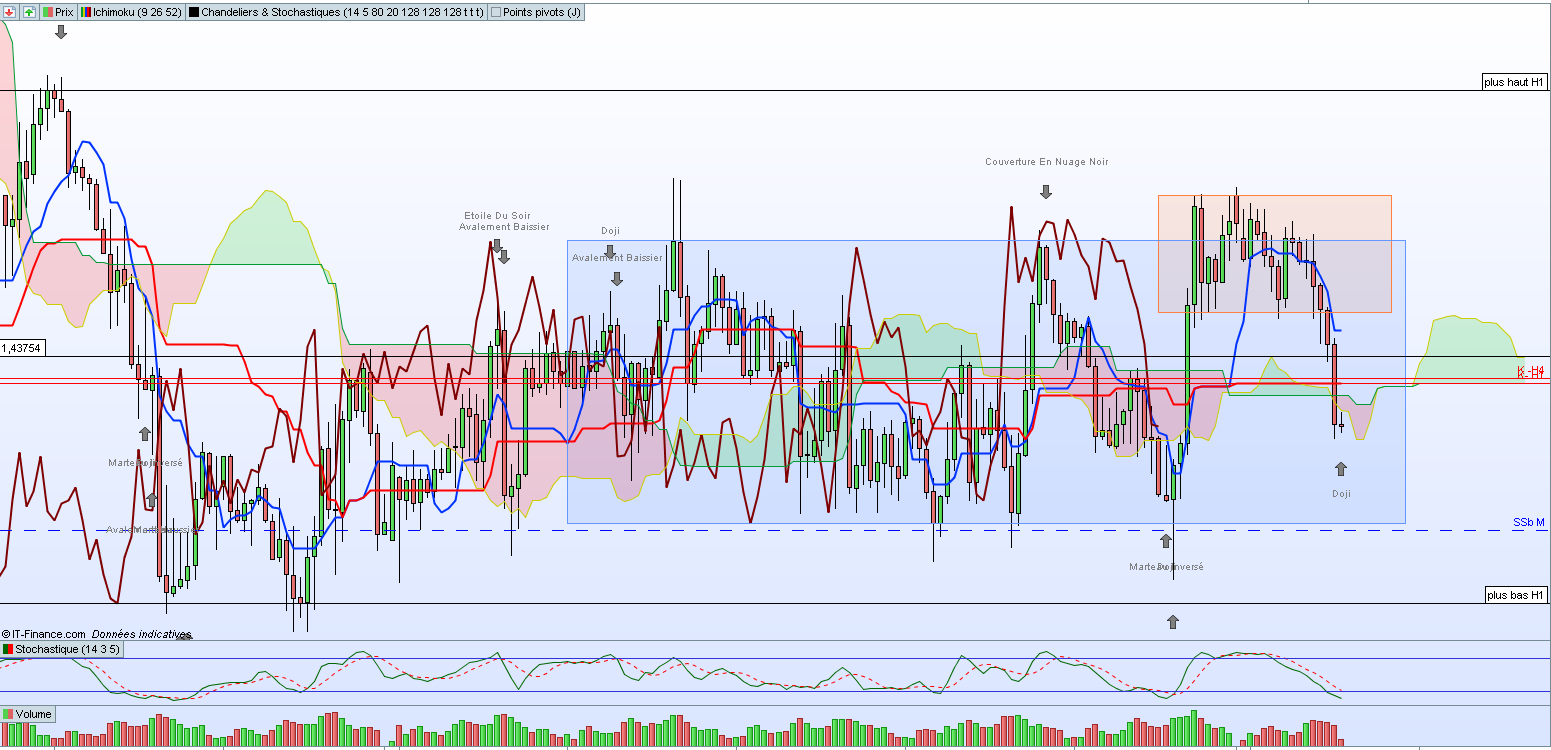This screenshot has height=750, width=1551.
Task: Click the green up-arrow icon in toolbar
Action: pyautogui.click(x=29, y=12)
